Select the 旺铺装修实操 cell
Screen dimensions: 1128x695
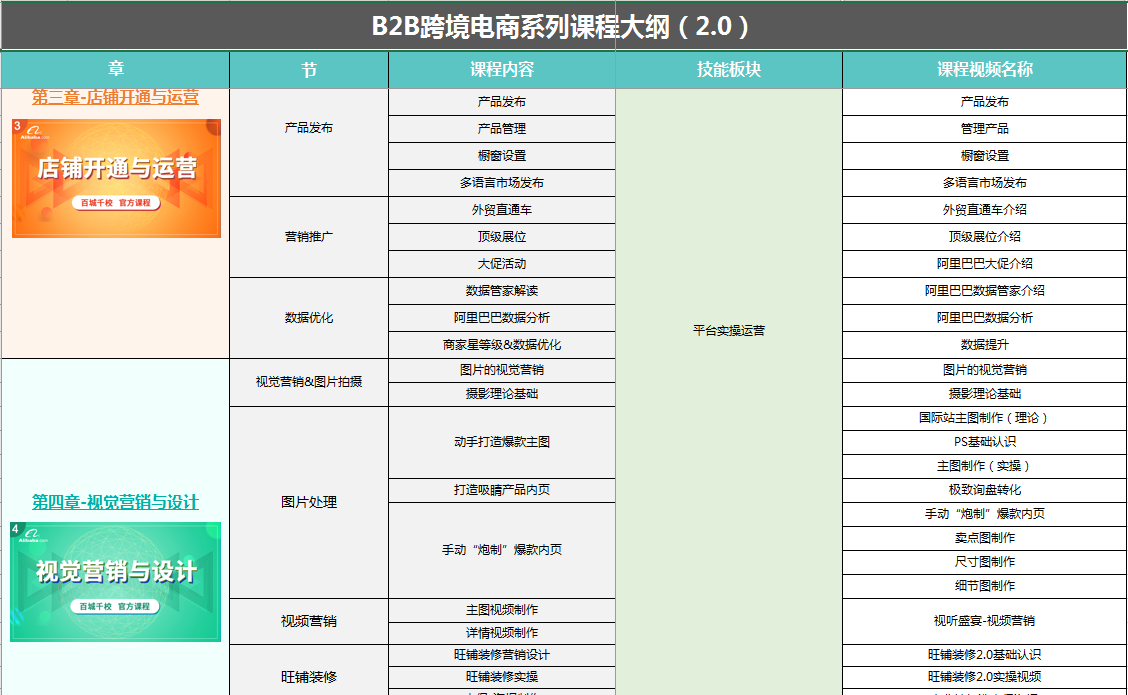[502, 677]
